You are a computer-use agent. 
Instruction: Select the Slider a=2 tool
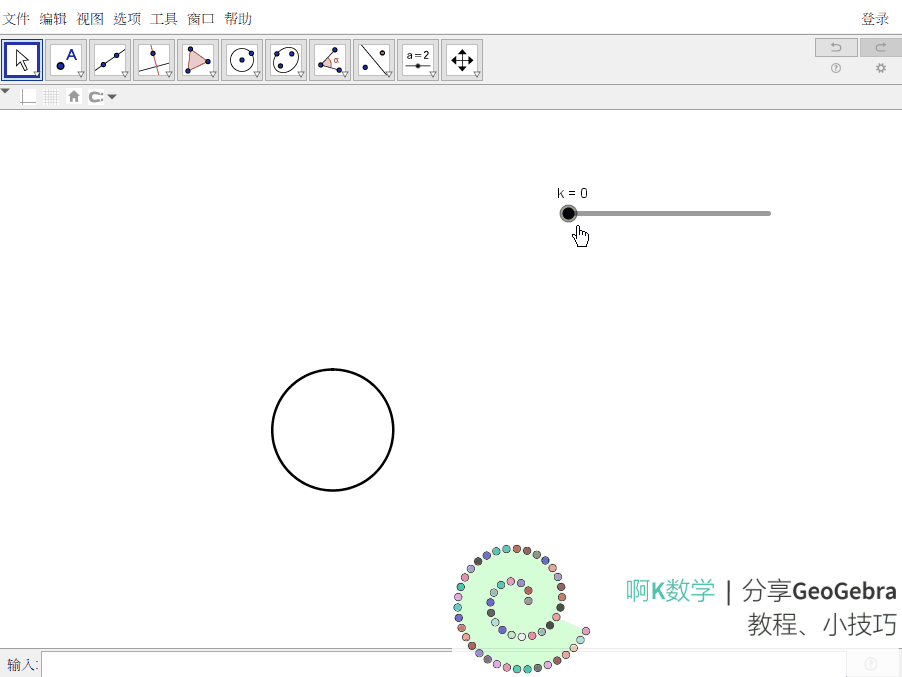(x=418, y=60)
